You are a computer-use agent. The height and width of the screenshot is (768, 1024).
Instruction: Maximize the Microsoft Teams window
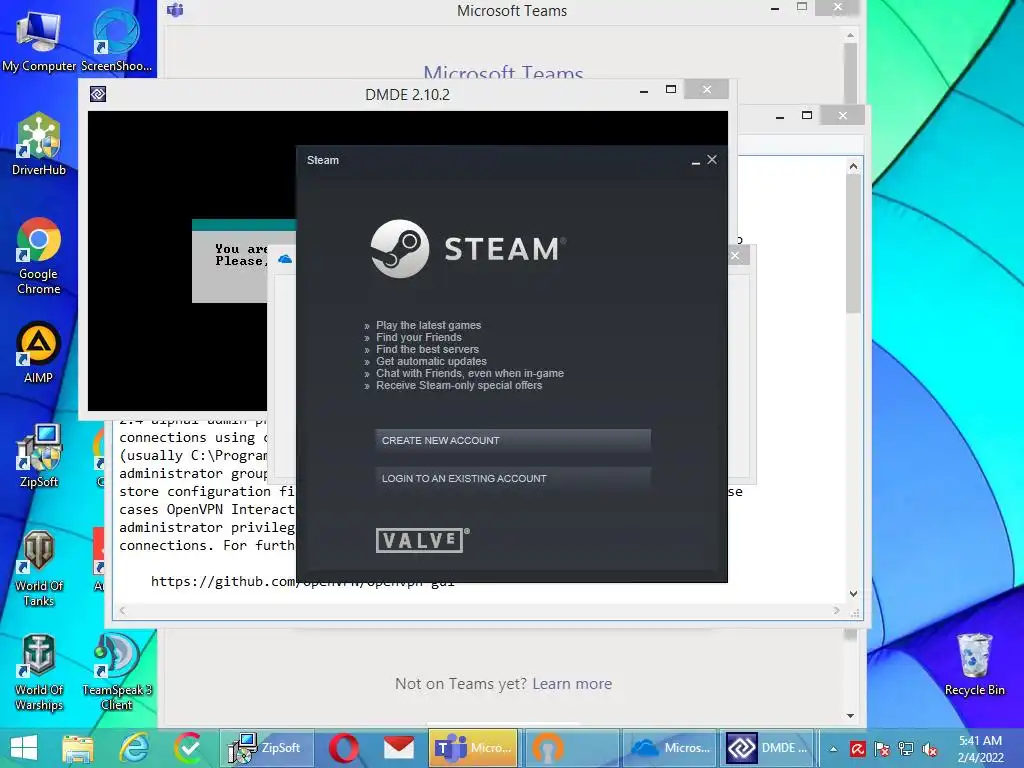coord(802,7)
